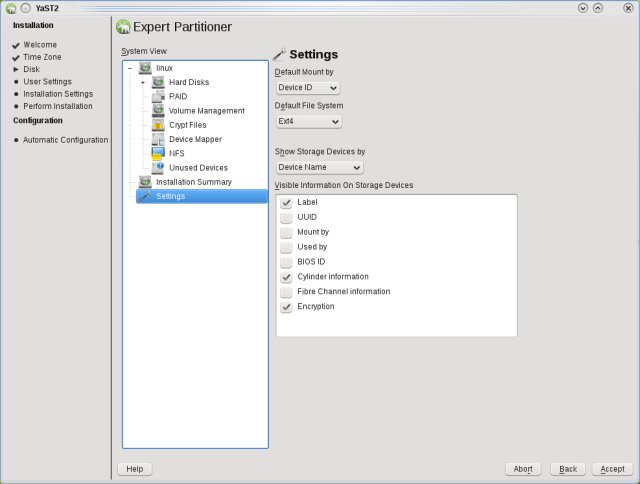Select Crypt Files tree entry
Viewport: 640px width, 484px height.
click(x=188, y=125)
